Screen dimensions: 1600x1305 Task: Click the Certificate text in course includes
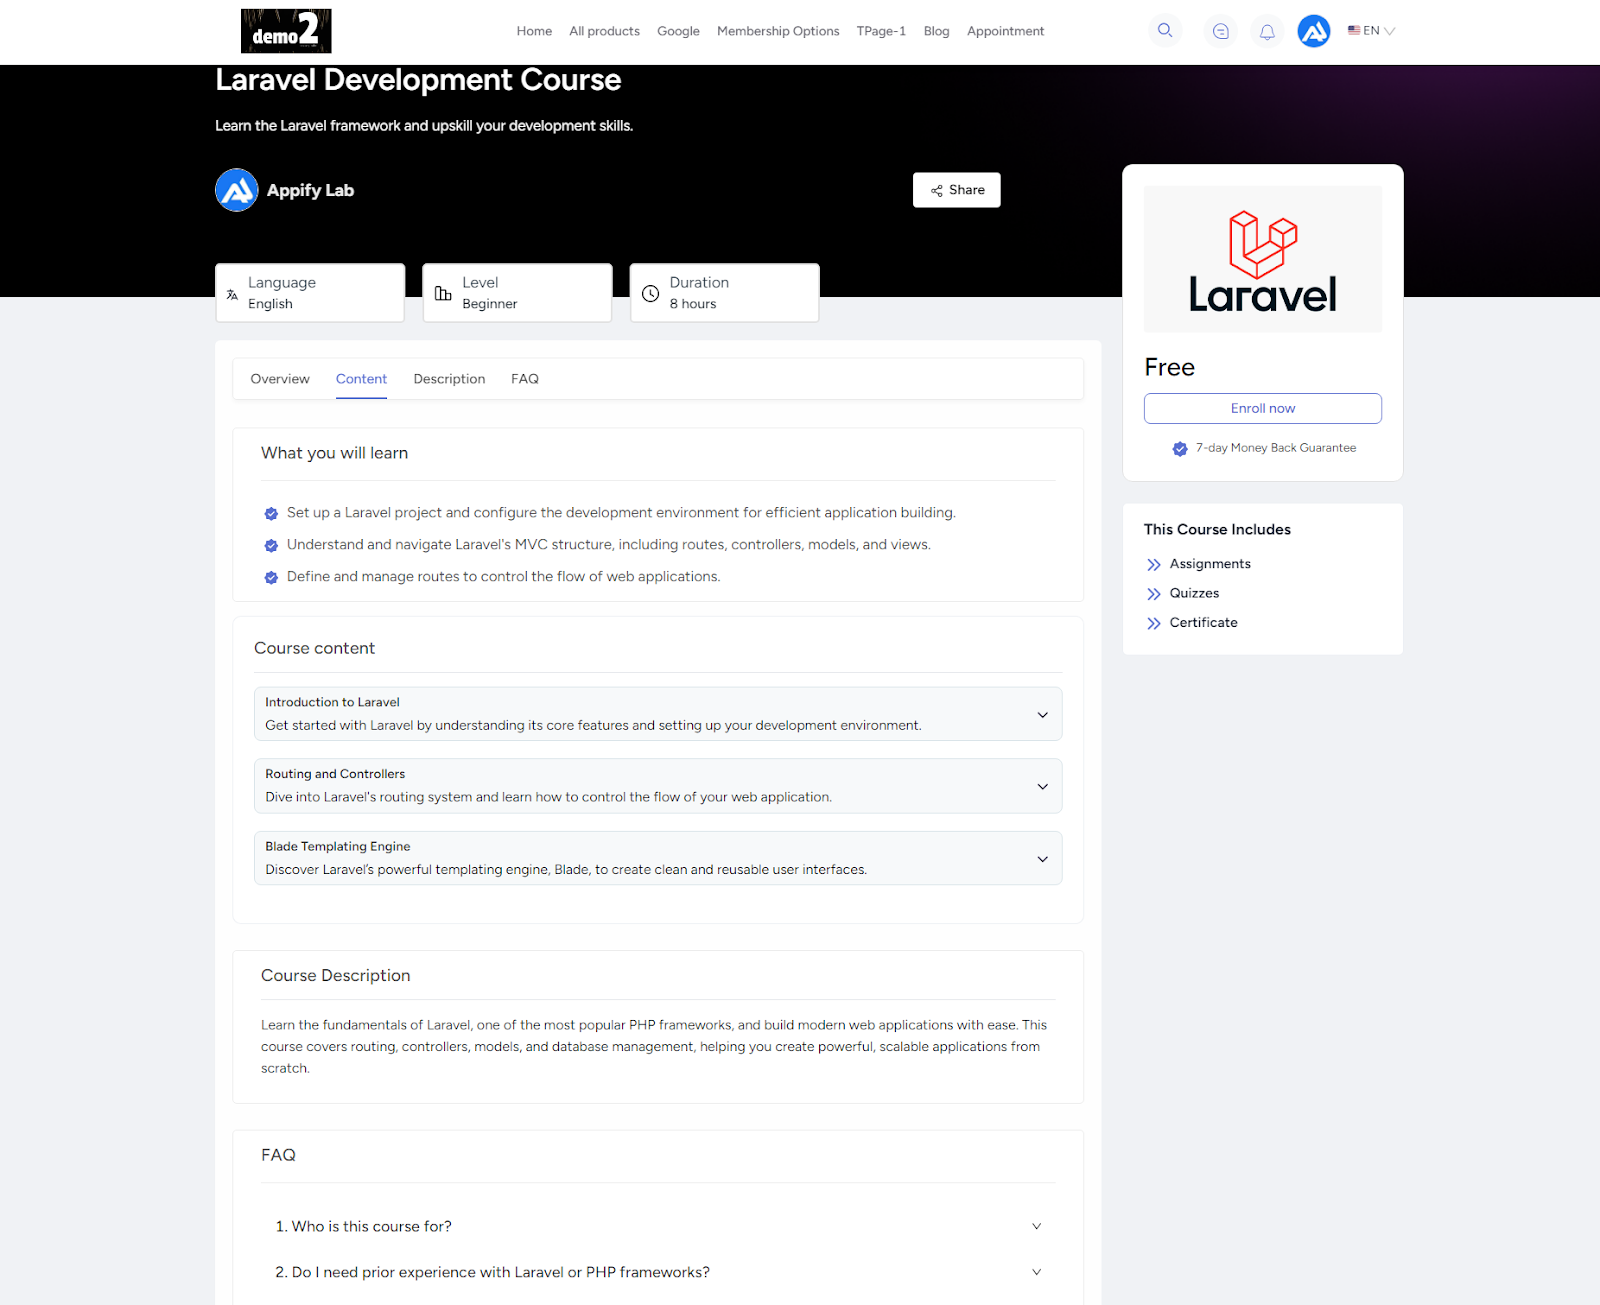pos(1203,622)
